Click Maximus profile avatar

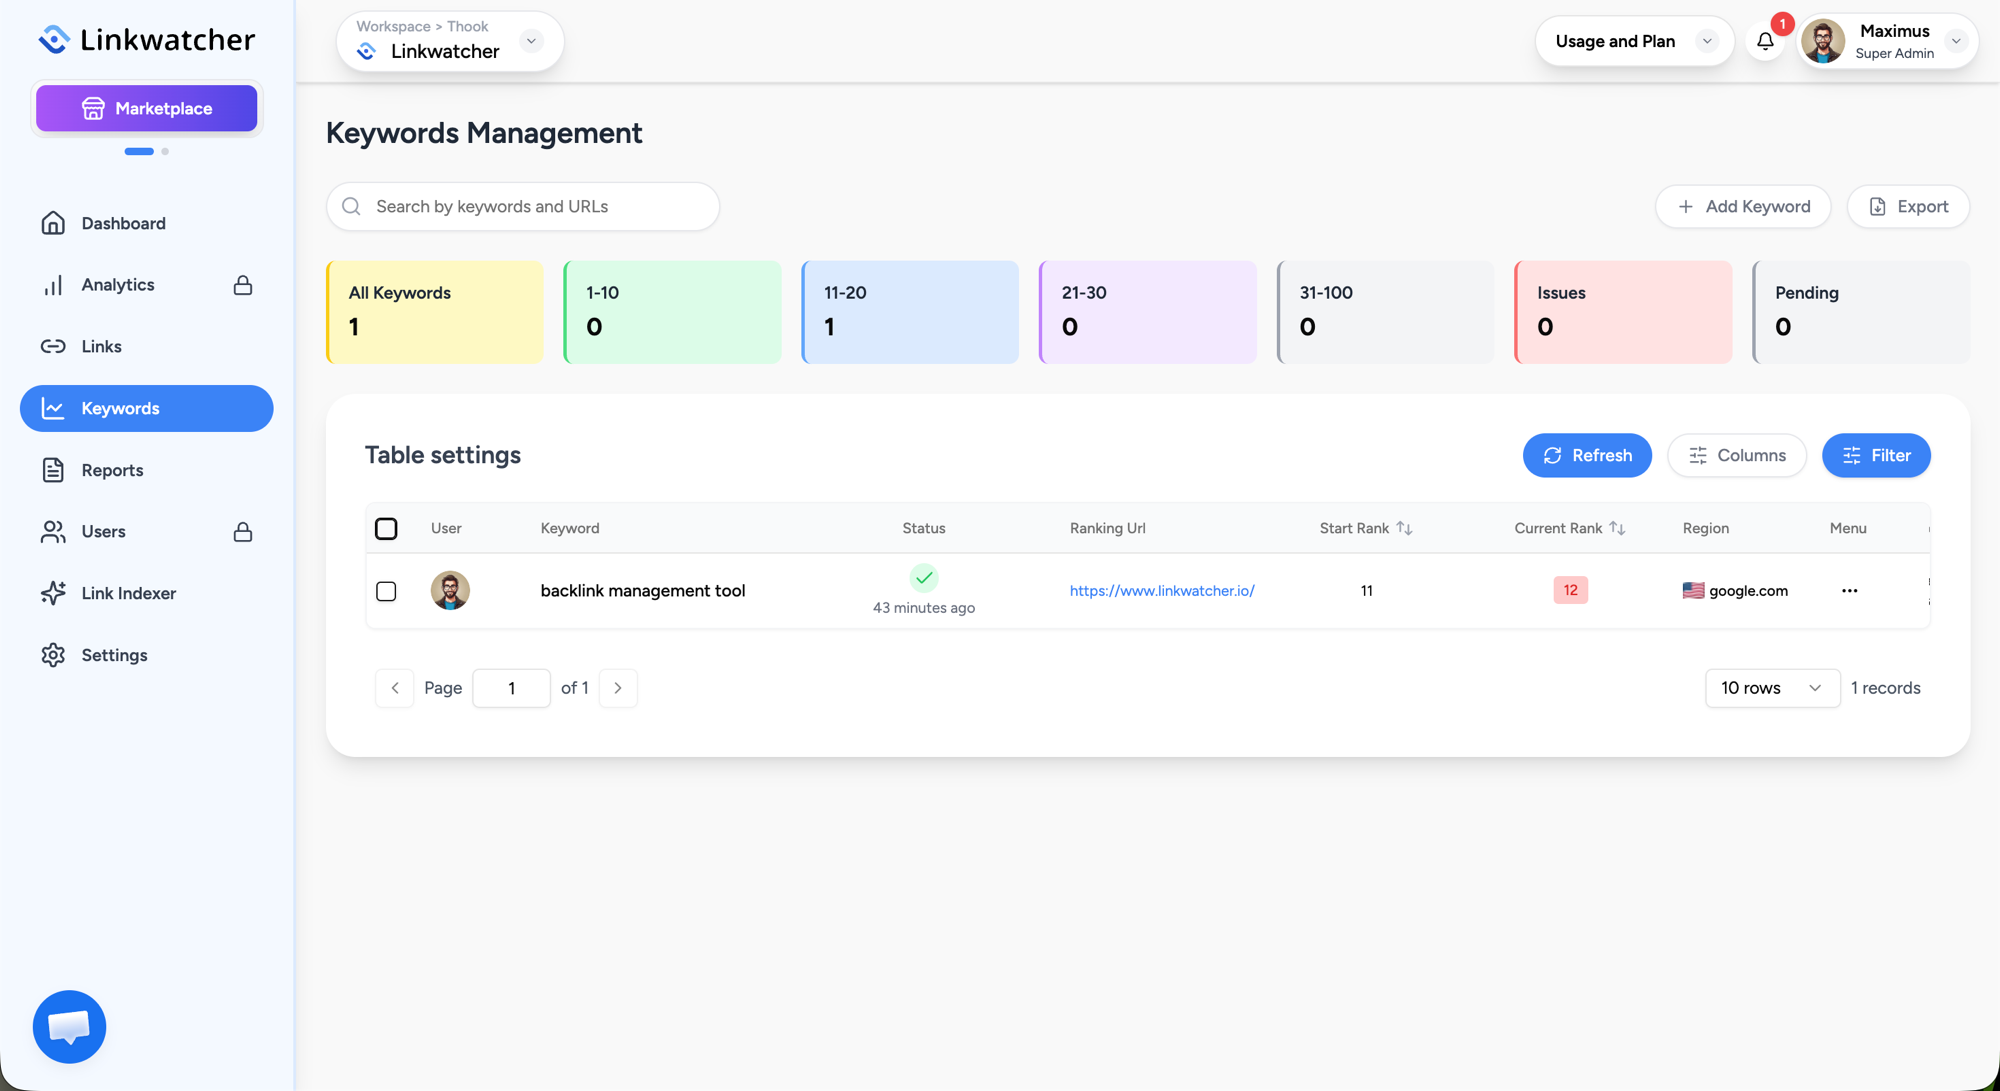coord(1823,41)
